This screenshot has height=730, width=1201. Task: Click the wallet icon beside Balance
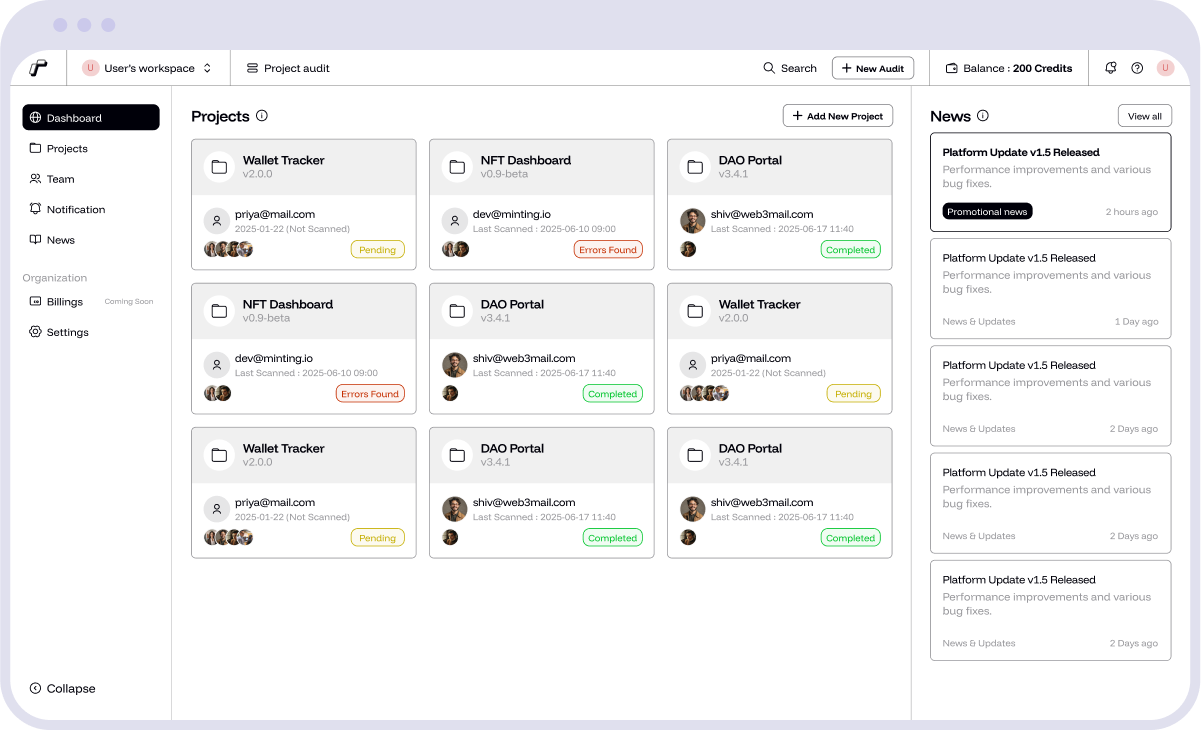coord(951,68)
